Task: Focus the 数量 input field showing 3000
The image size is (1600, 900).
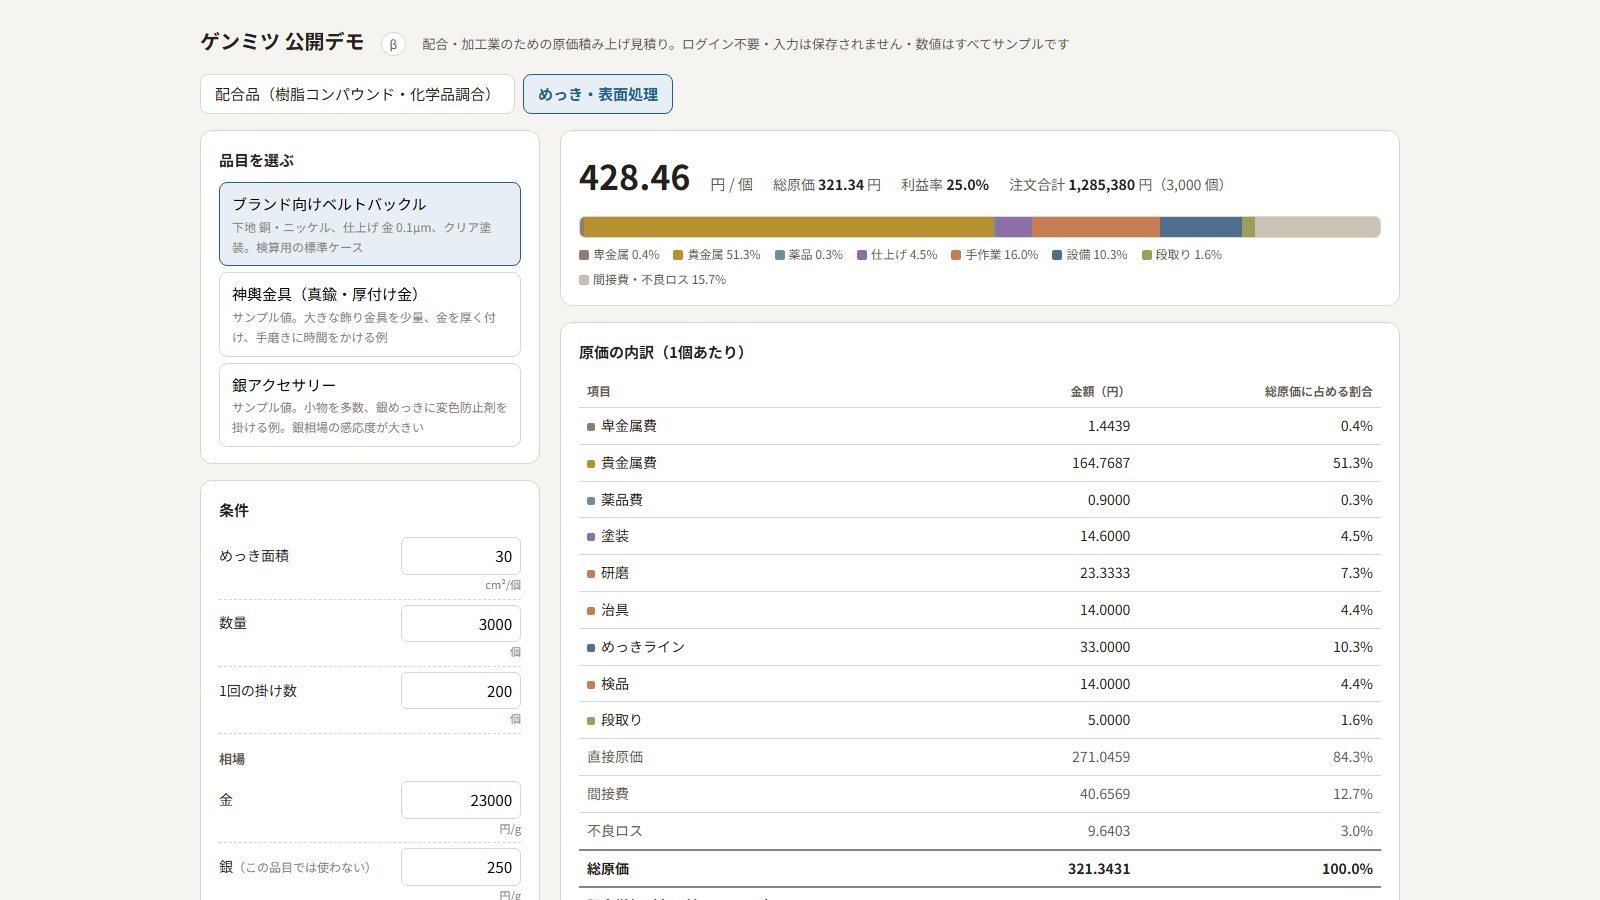Action: tap(461, 624)
